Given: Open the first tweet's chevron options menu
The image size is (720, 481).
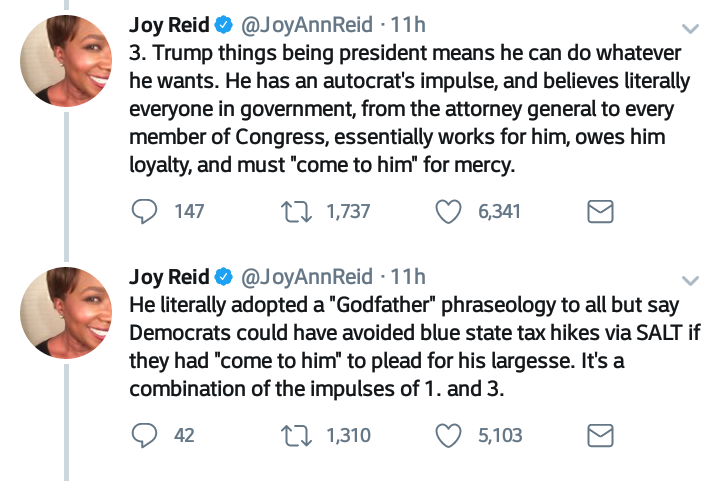Looking at the screenshot, I should point(690,28).
